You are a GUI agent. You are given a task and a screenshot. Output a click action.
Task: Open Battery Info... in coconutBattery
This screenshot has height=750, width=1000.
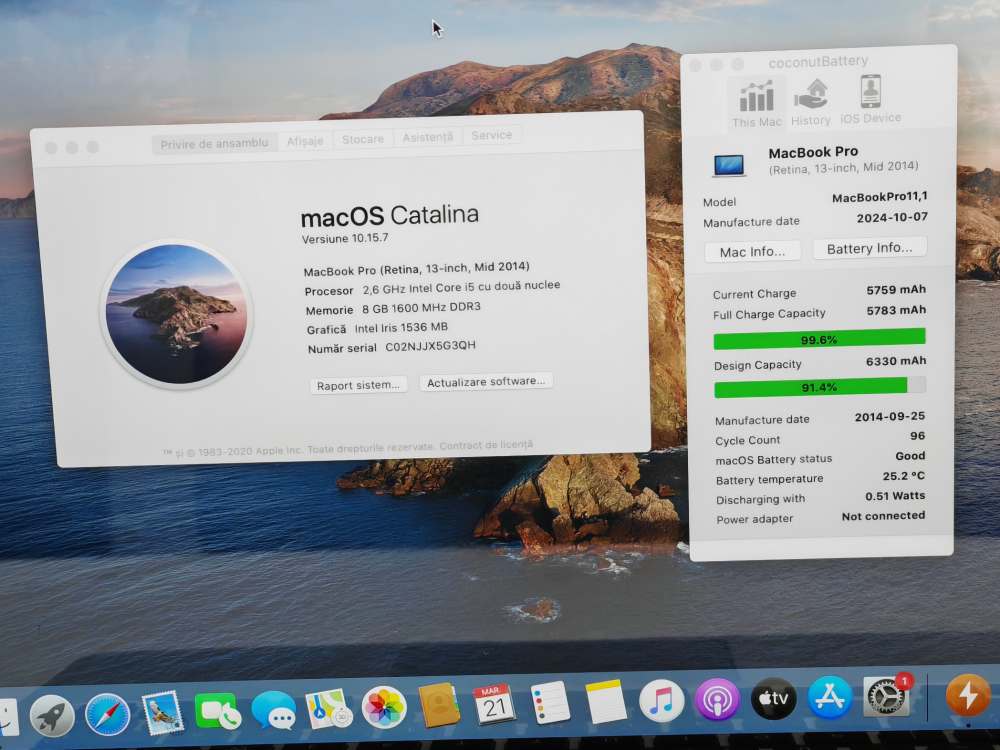(870, 248)
